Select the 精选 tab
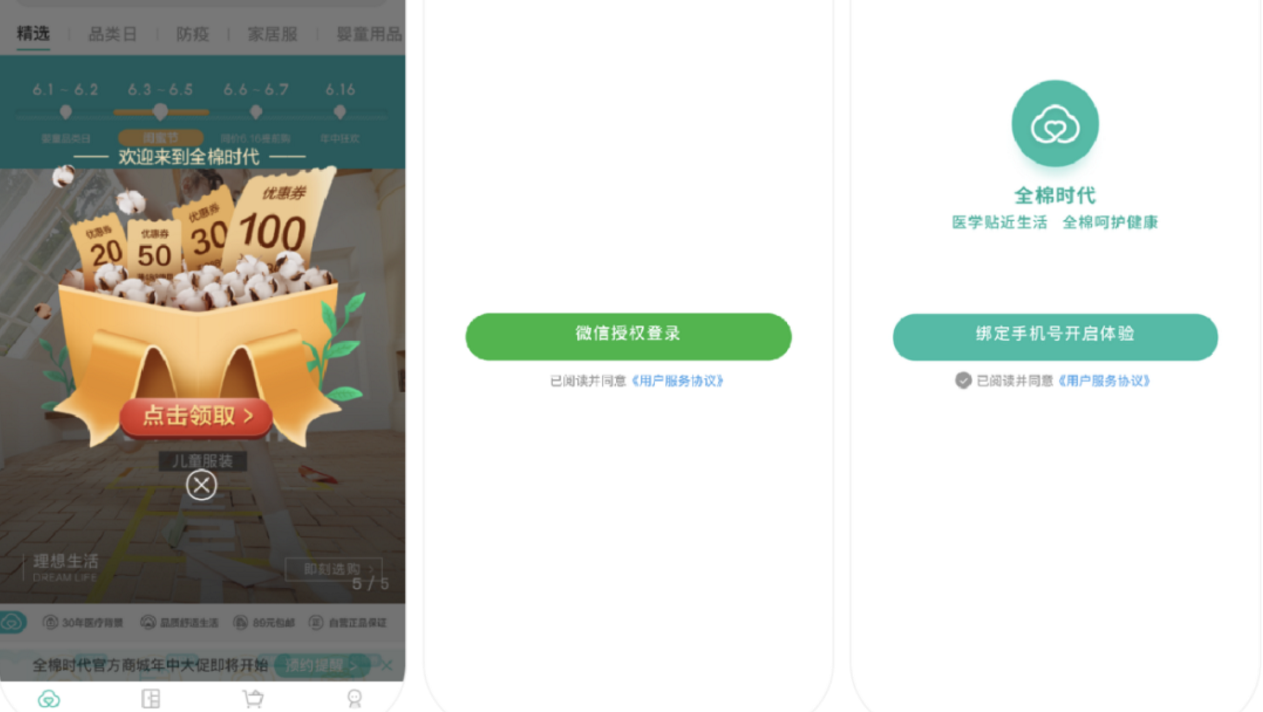 click(x=33, y=33)
